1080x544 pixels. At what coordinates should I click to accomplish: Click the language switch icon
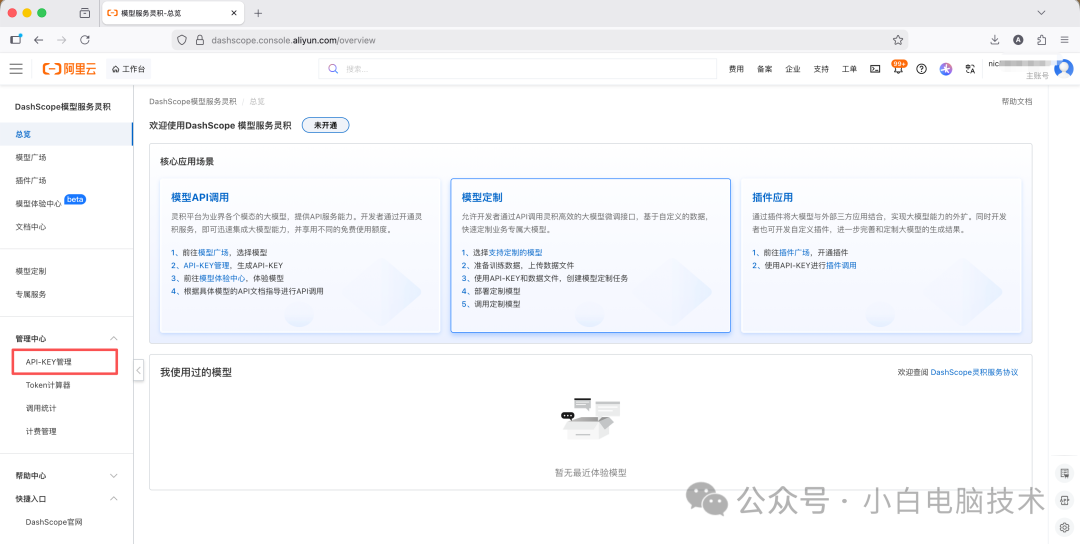click(x=970, y=69)
